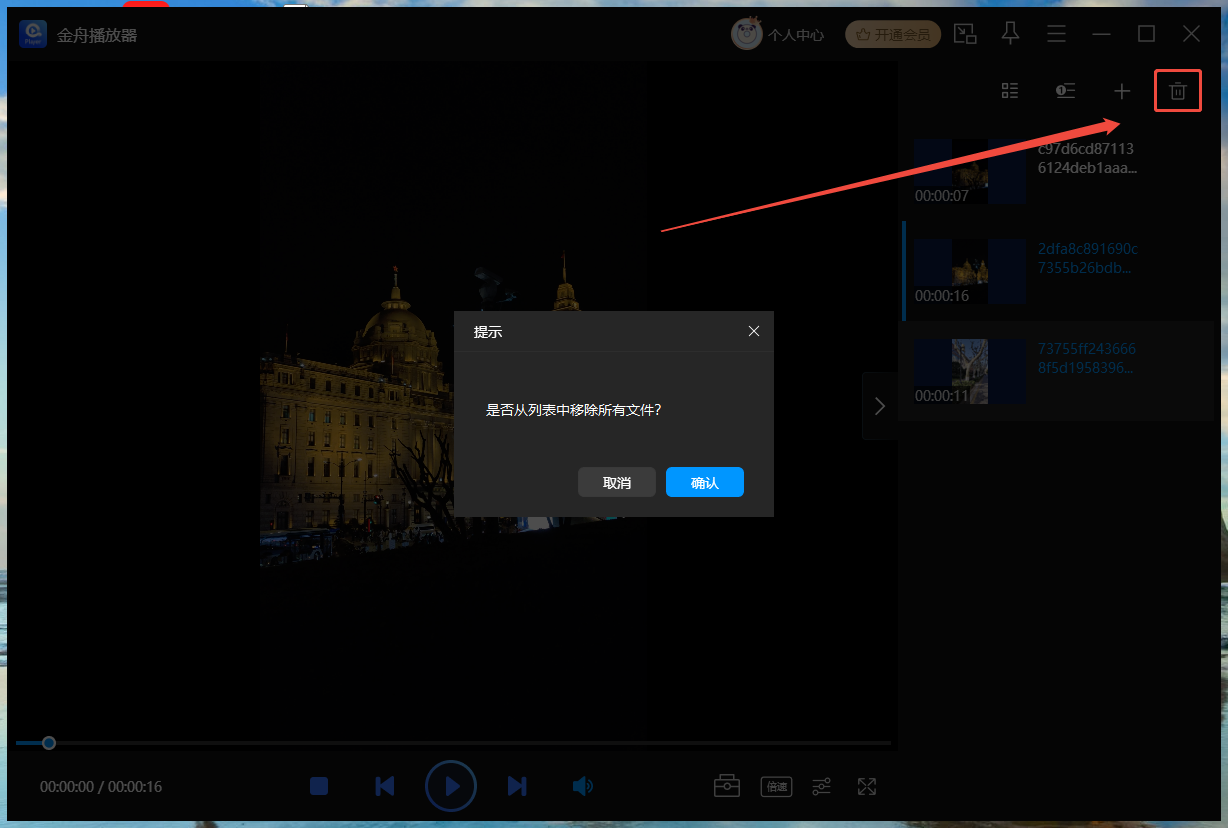Image resolution: width=1228 pixels, height=828 pixels.
Task: Click the dialog message about removing all files
Action: tap(574, 409)
